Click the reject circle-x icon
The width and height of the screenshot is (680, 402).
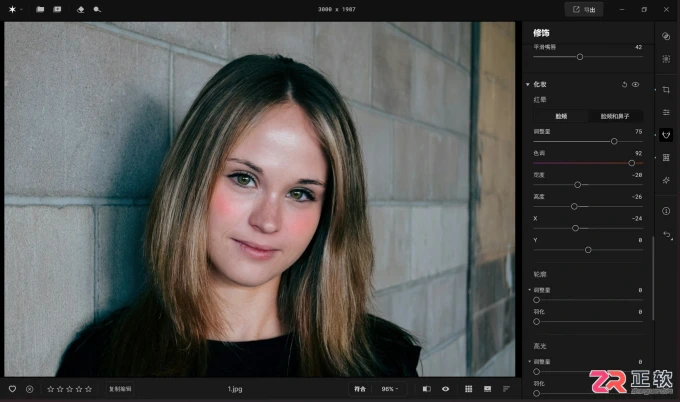point(29,389)
